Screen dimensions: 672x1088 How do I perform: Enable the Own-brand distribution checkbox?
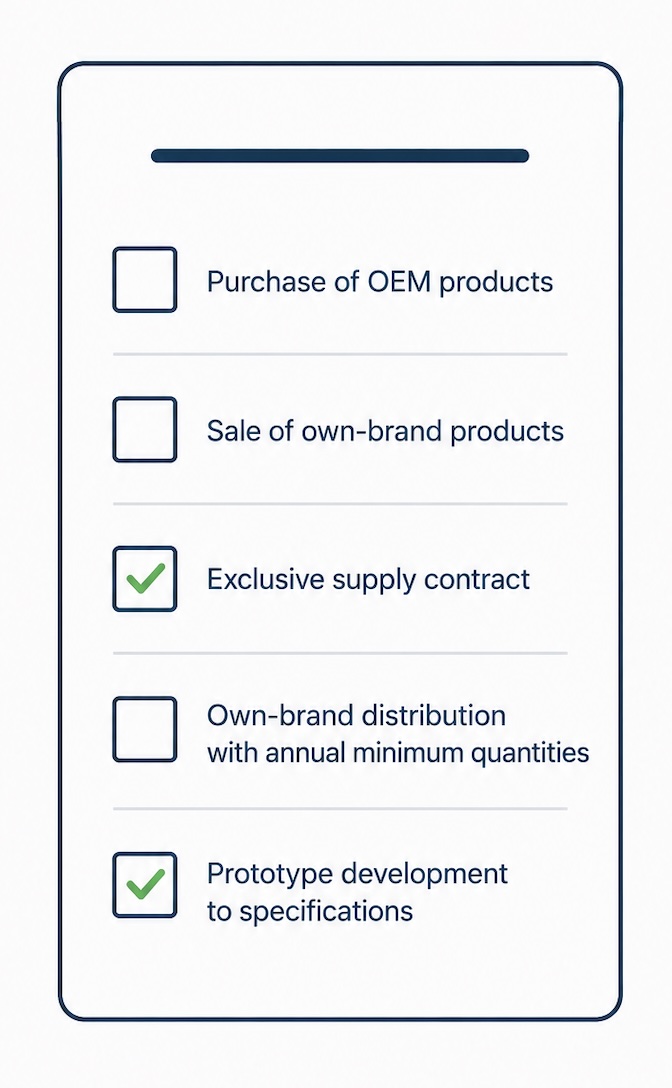coord(144,729)
